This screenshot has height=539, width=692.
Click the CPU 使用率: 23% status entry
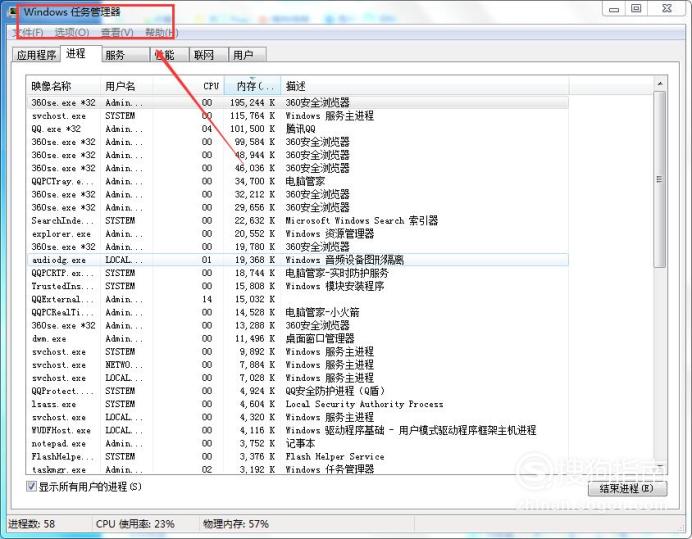[135, 524]
